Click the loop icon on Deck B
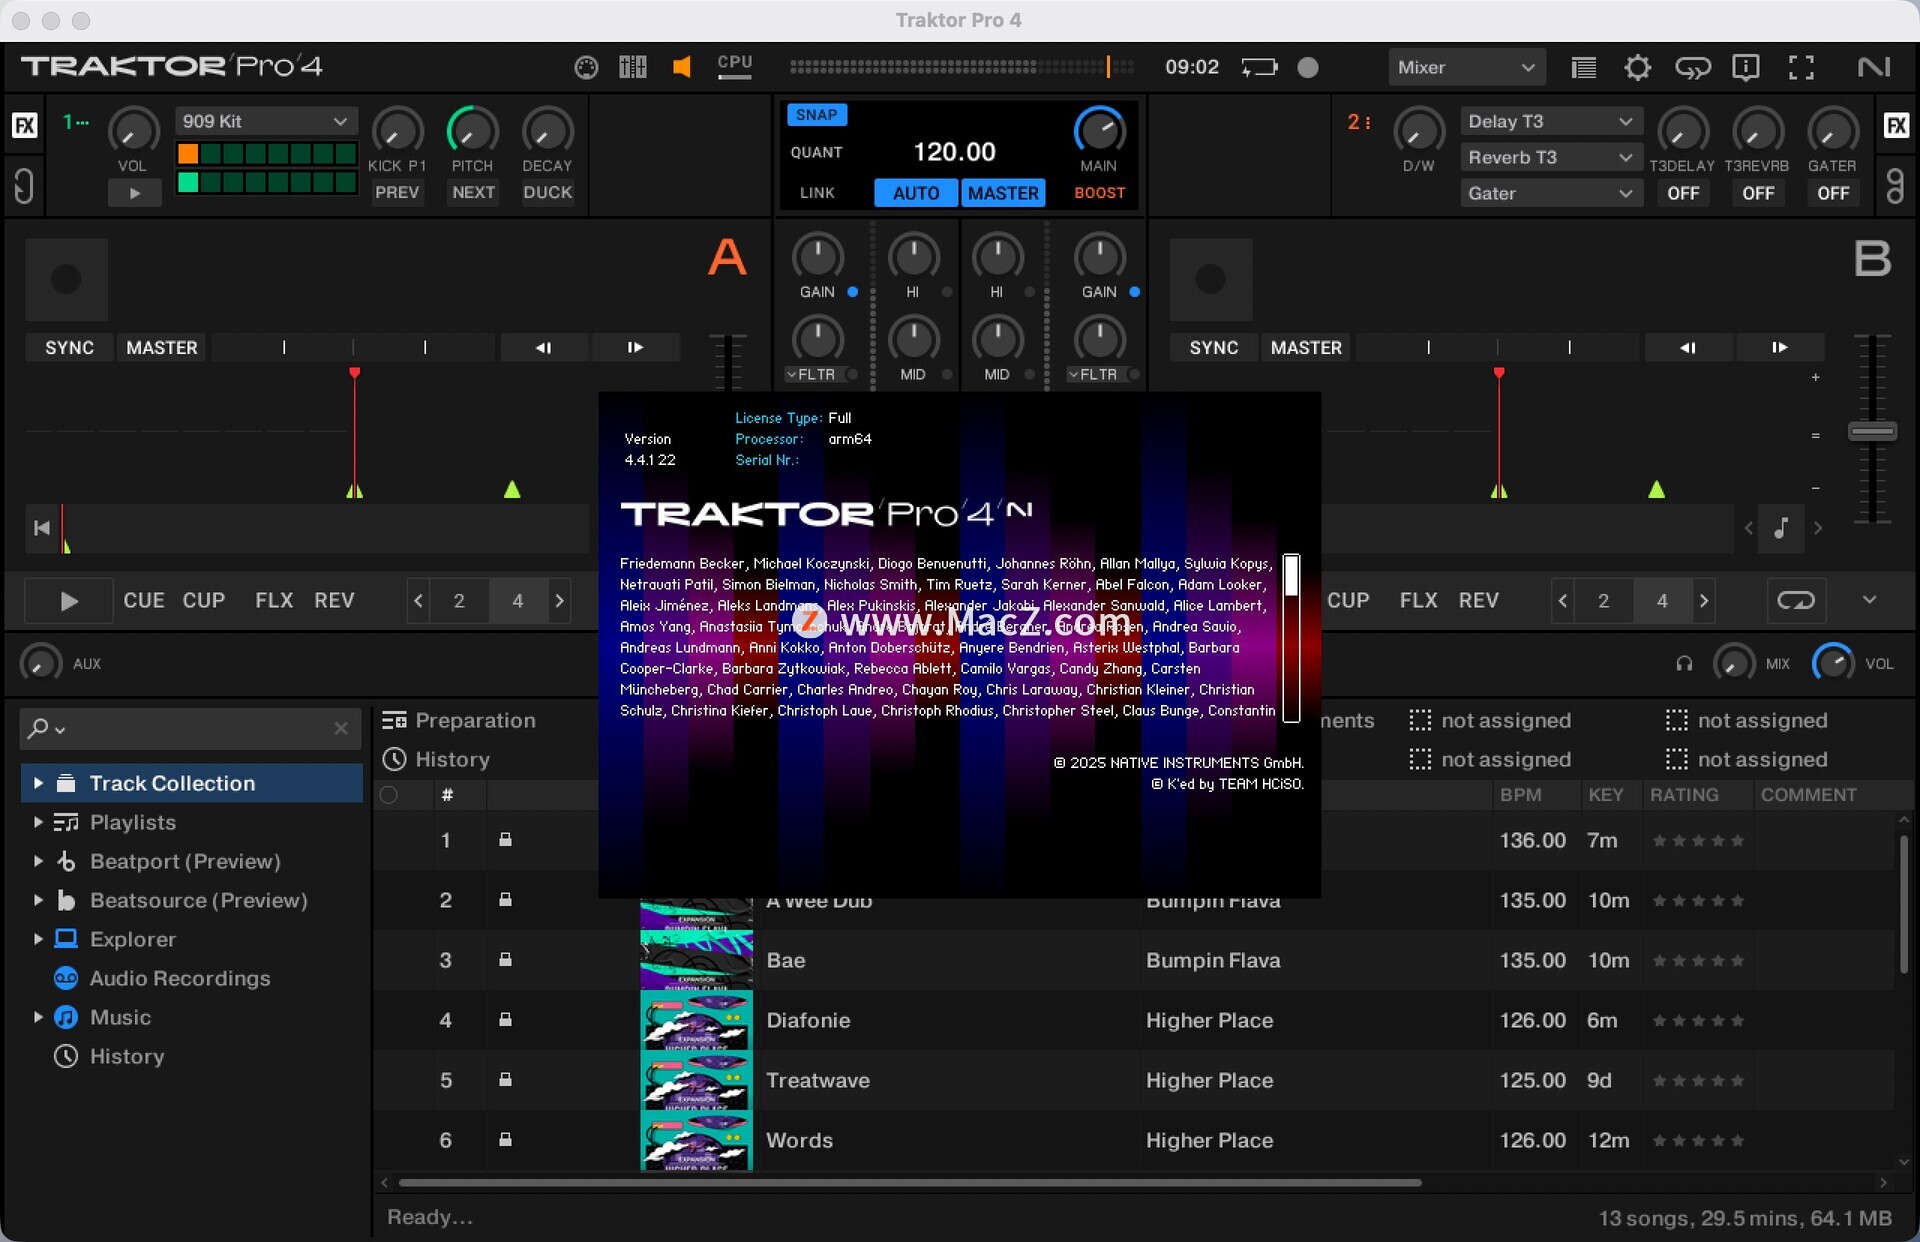The height and width of the screenshot is (1242, 1920). (x=1795, y=600)
